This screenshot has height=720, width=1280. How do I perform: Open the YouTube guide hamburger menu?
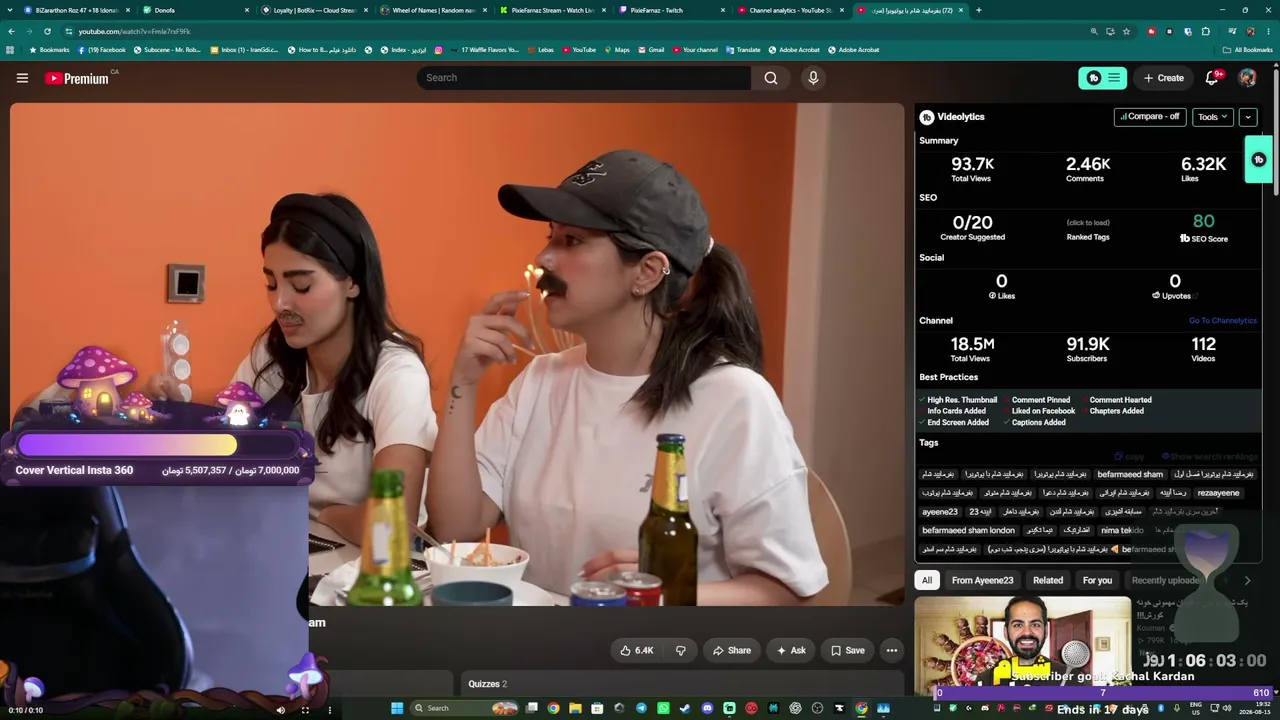[22, 78]
